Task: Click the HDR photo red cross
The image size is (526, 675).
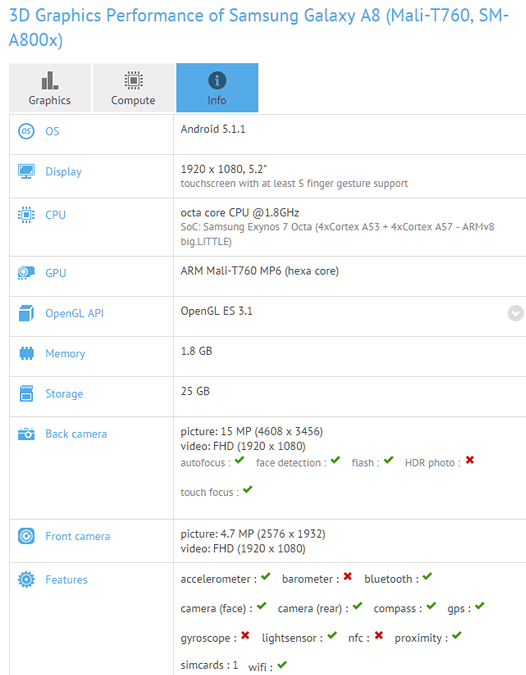Action: (x=470, y=460)
